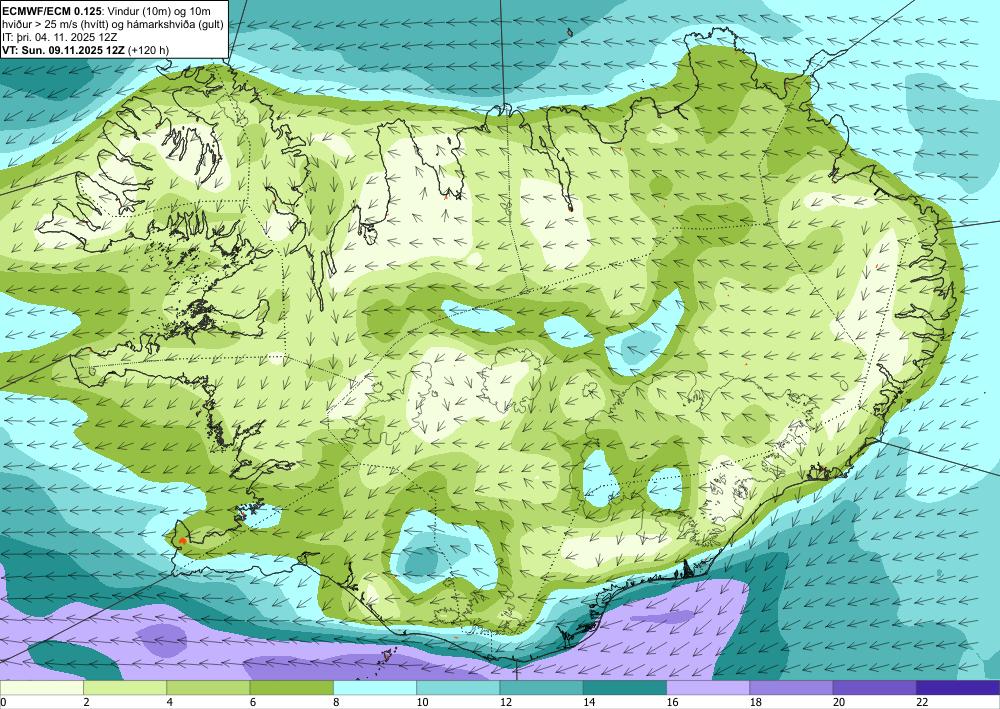Click the legend value label "16"
1000x709 pixels.
[672, 703]
